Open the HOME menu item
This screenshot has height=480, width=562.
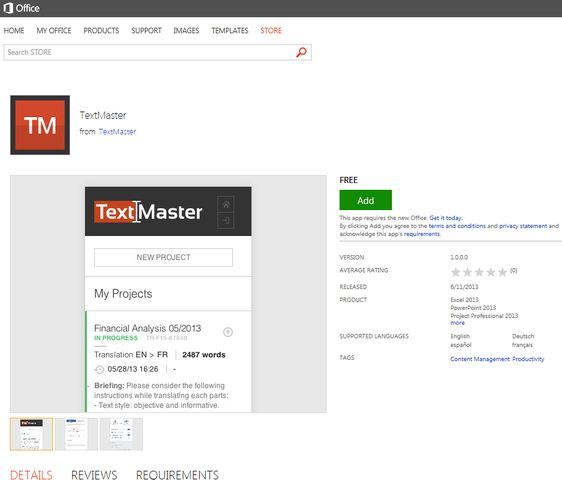[14, 30]
